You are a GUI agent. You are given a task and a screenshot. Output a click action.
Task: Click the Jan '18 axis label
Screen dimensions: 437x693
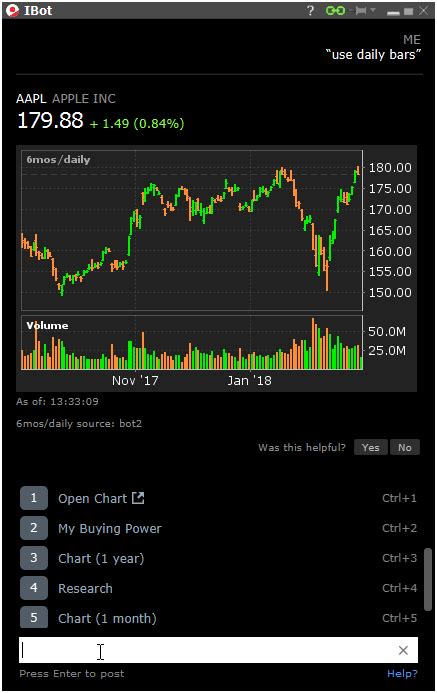point(249,381)
